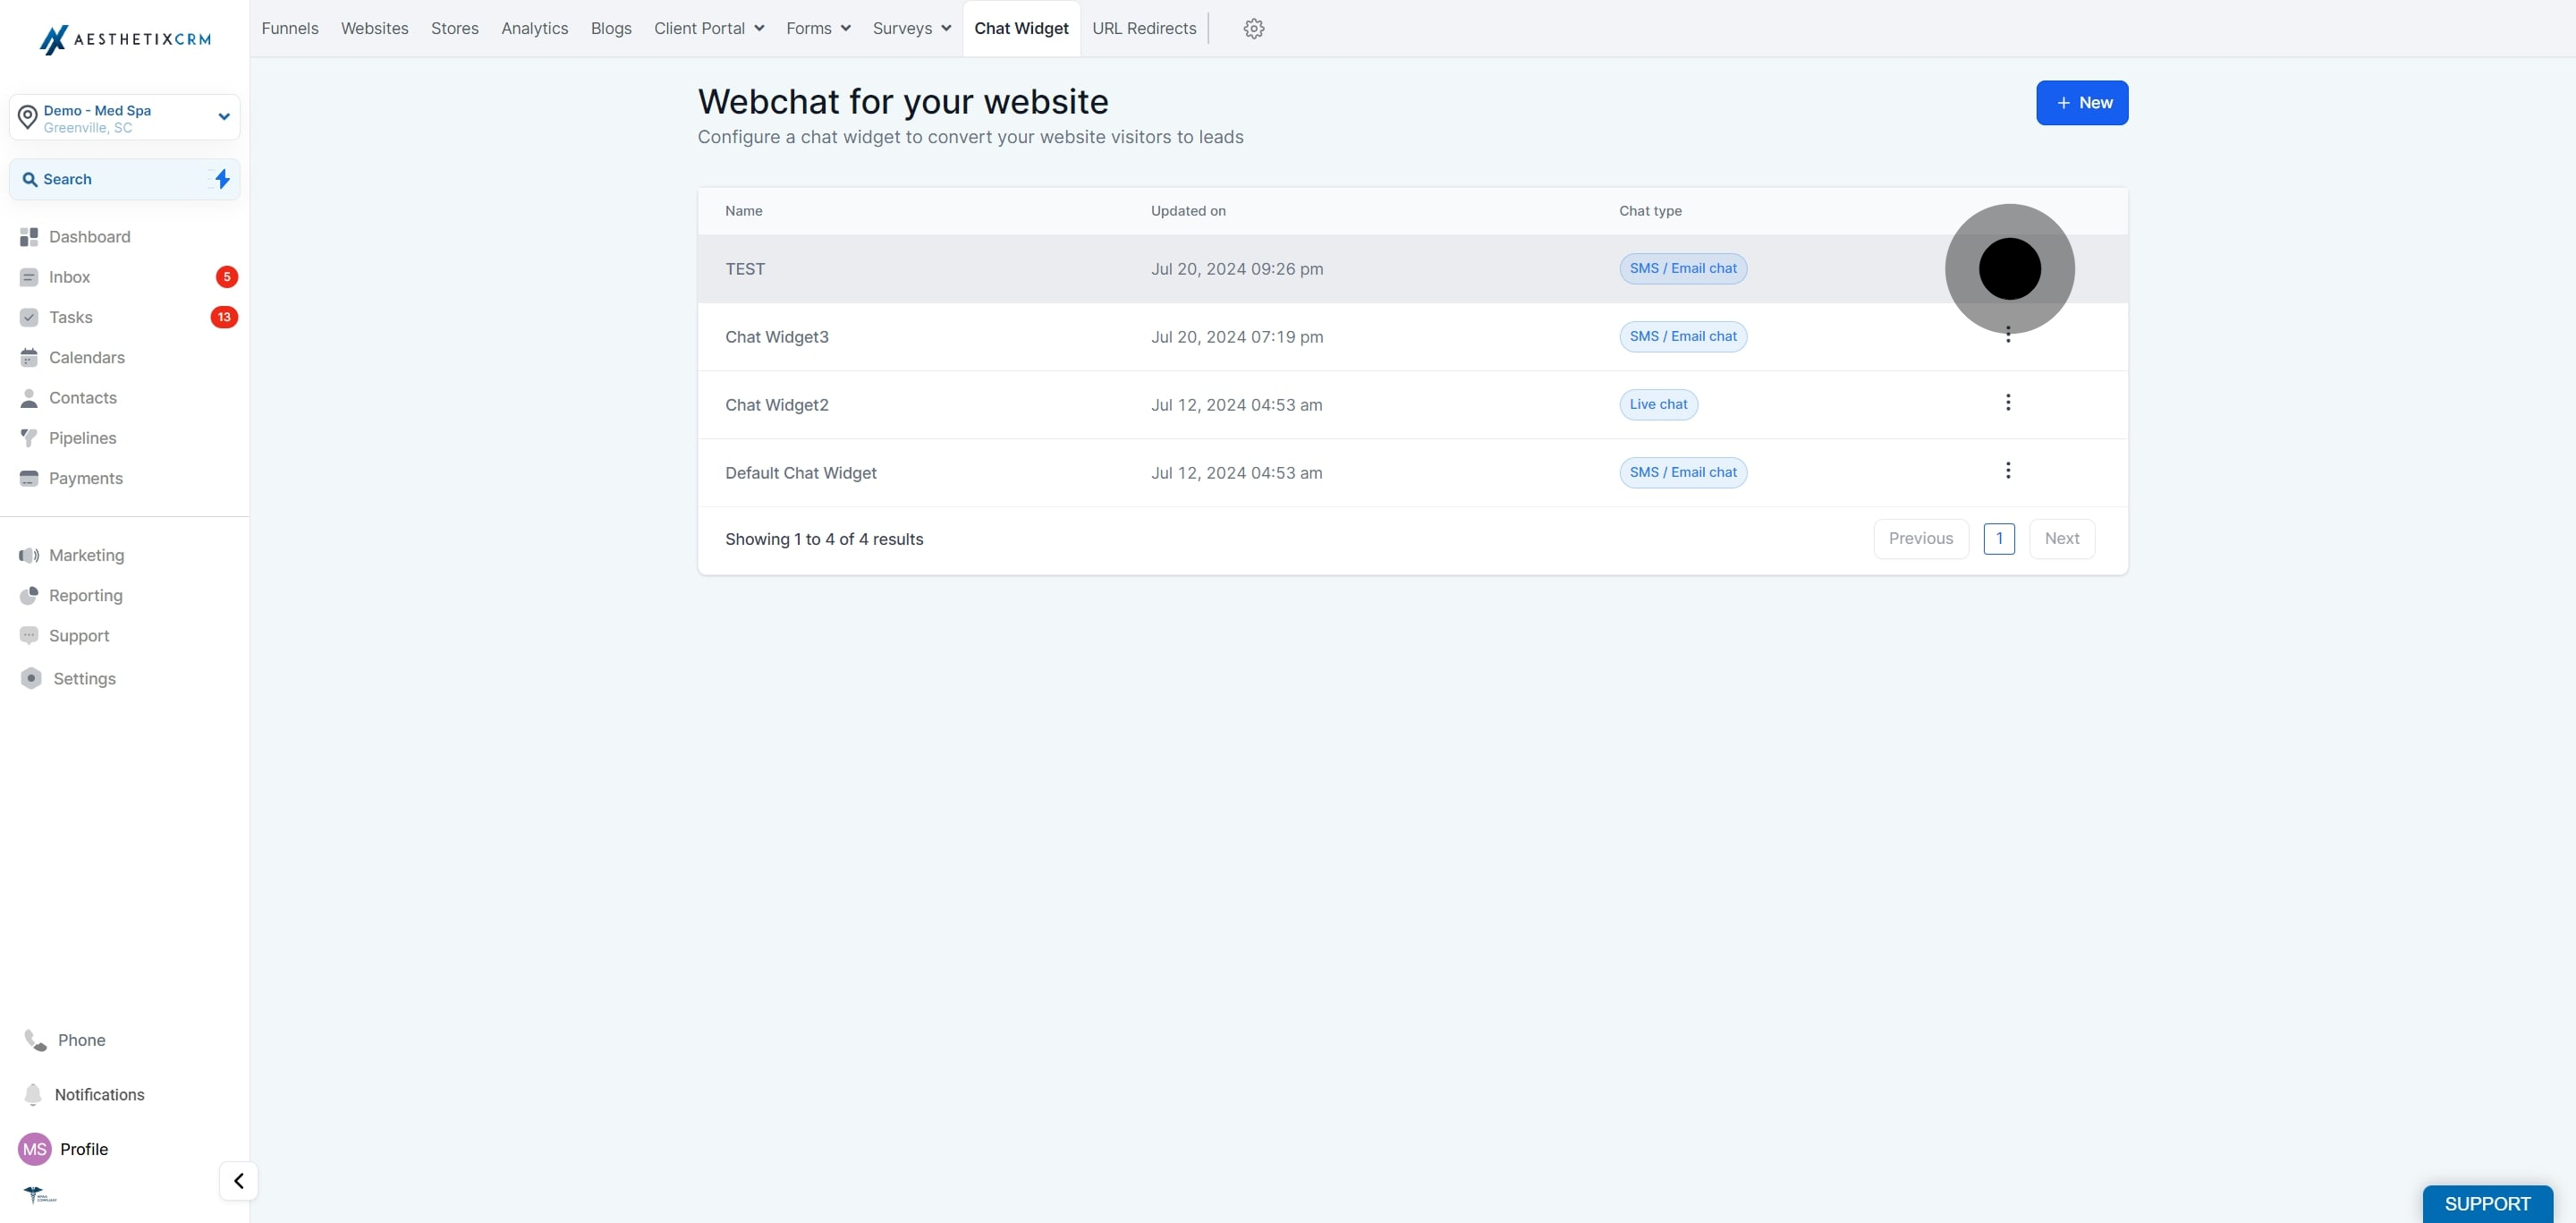The height and width of the screenshot is (1223, 2576).
Task: Click the Name column header
Action: (744, 211)
